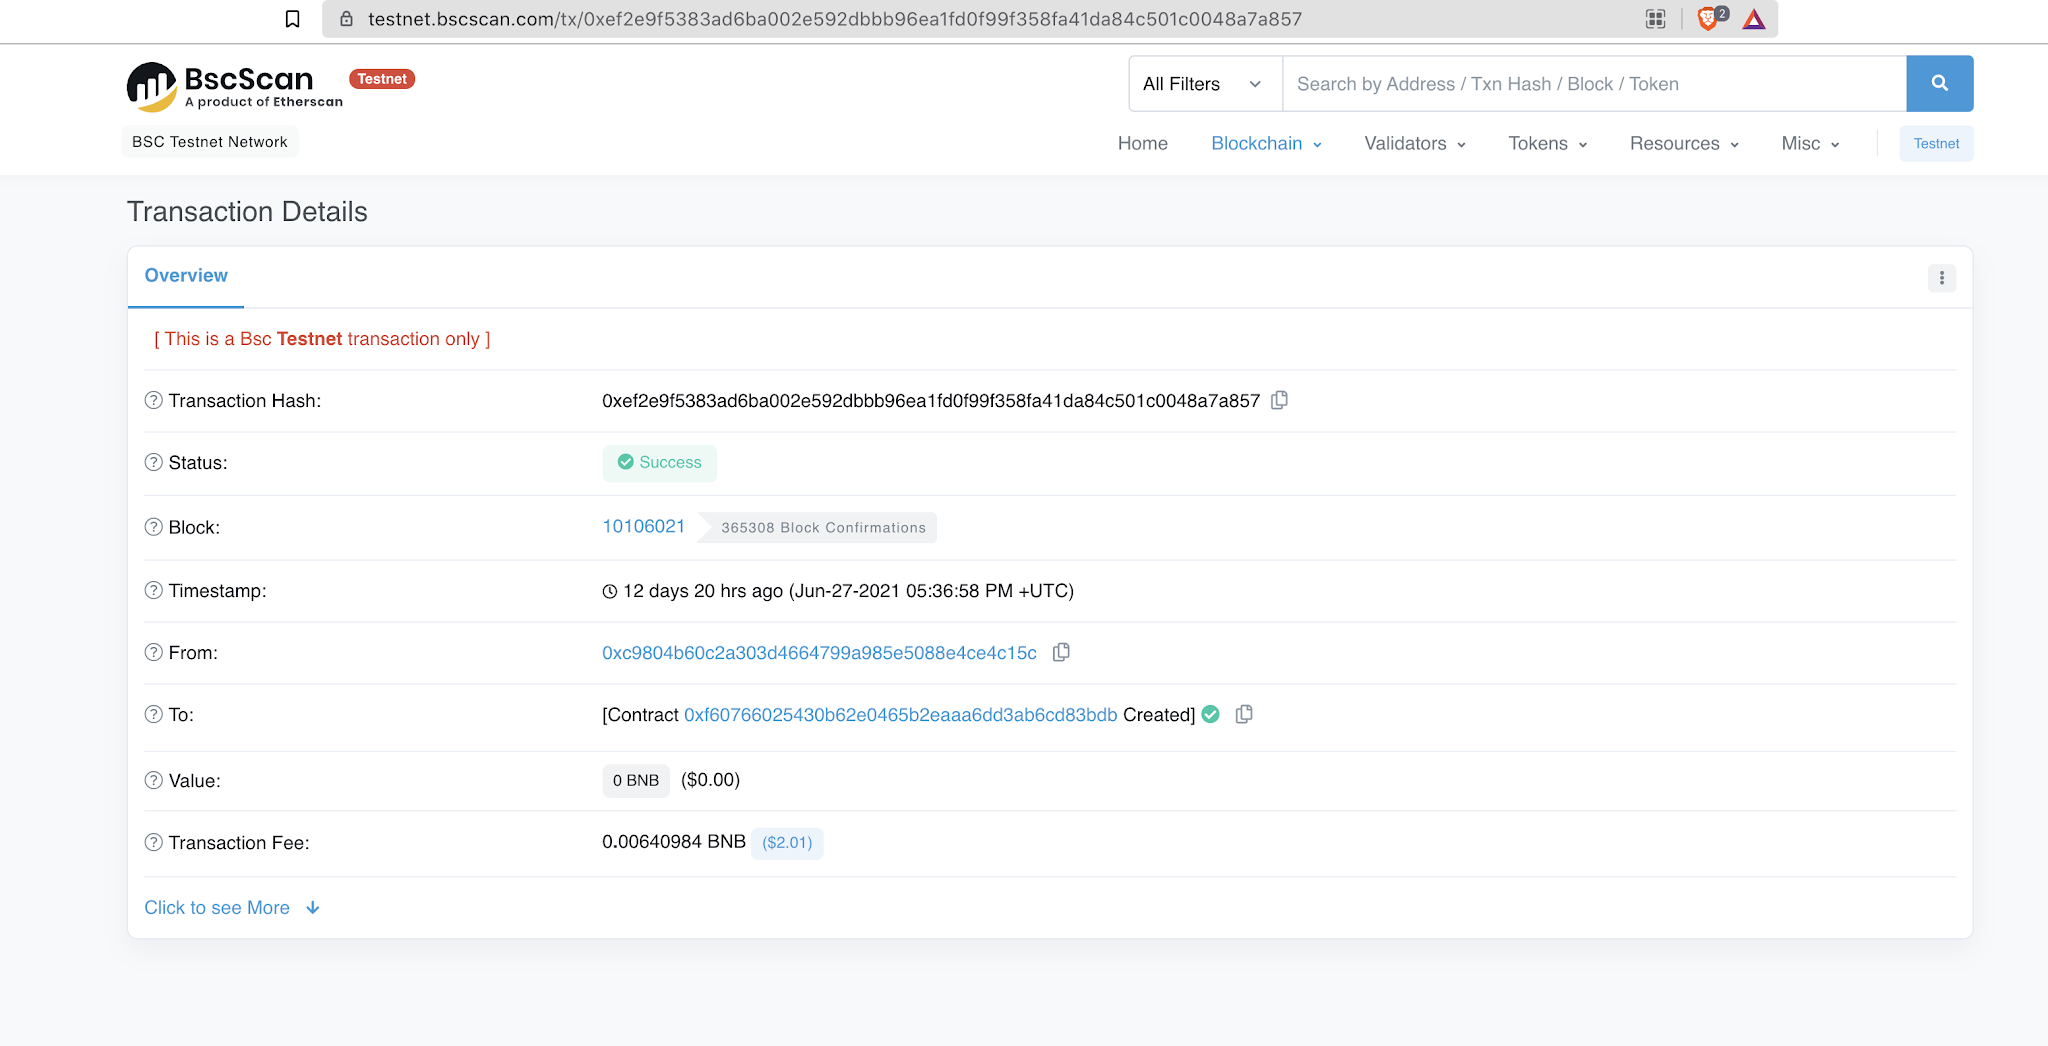Open the kebab menu on the Overview card
The width and height of the screenshot is (2048, 1046).
pos(1941,278)
